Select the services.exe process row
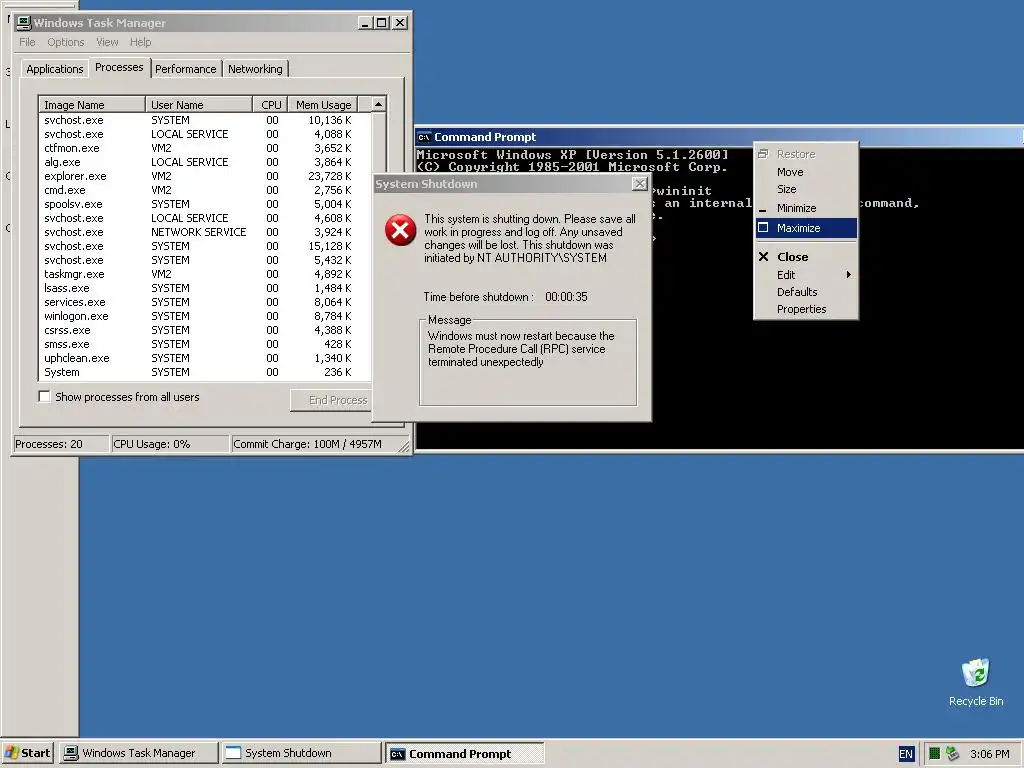The width and height of the screenshot is (1024, 768). (x=204, y=302)
